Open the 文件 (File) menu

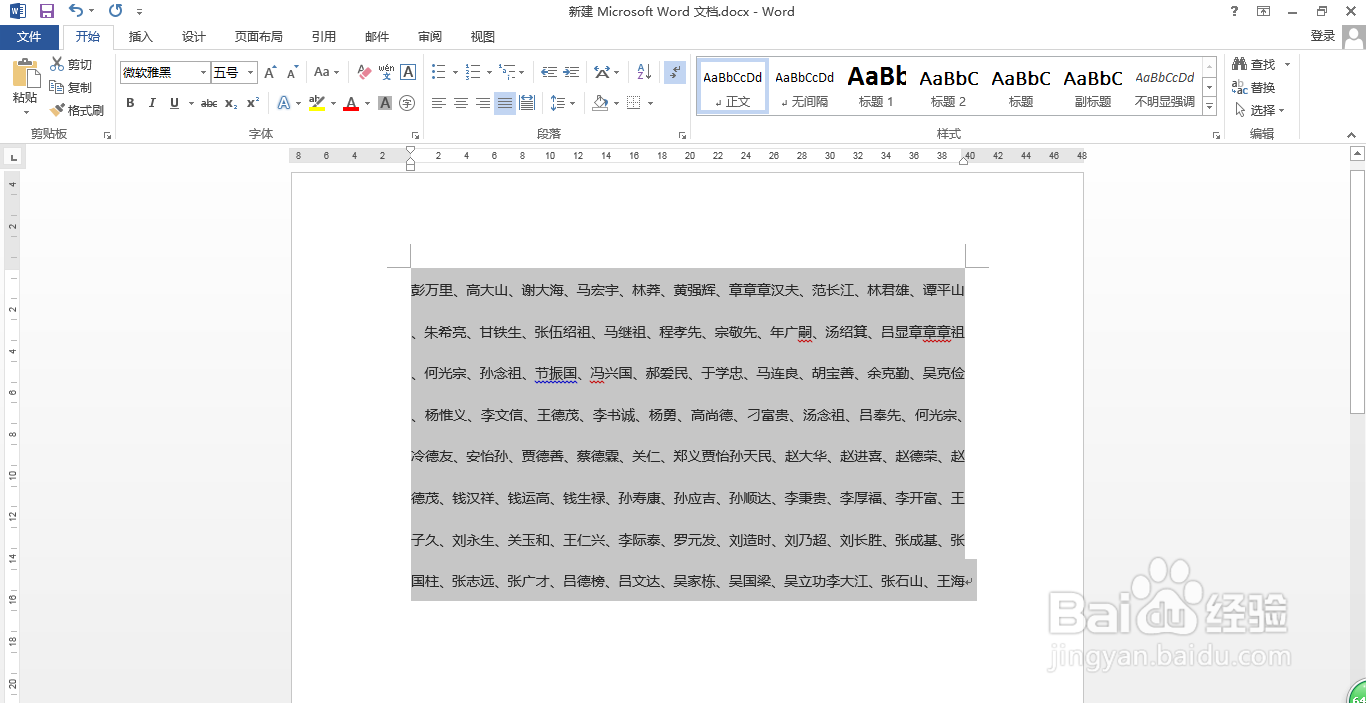(30, 36)
